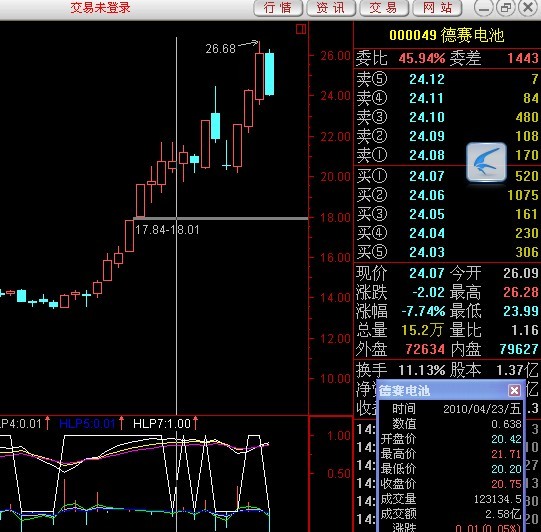
Task: Click buy-1 price 24.07 in order book
Action: pos(427,176)
